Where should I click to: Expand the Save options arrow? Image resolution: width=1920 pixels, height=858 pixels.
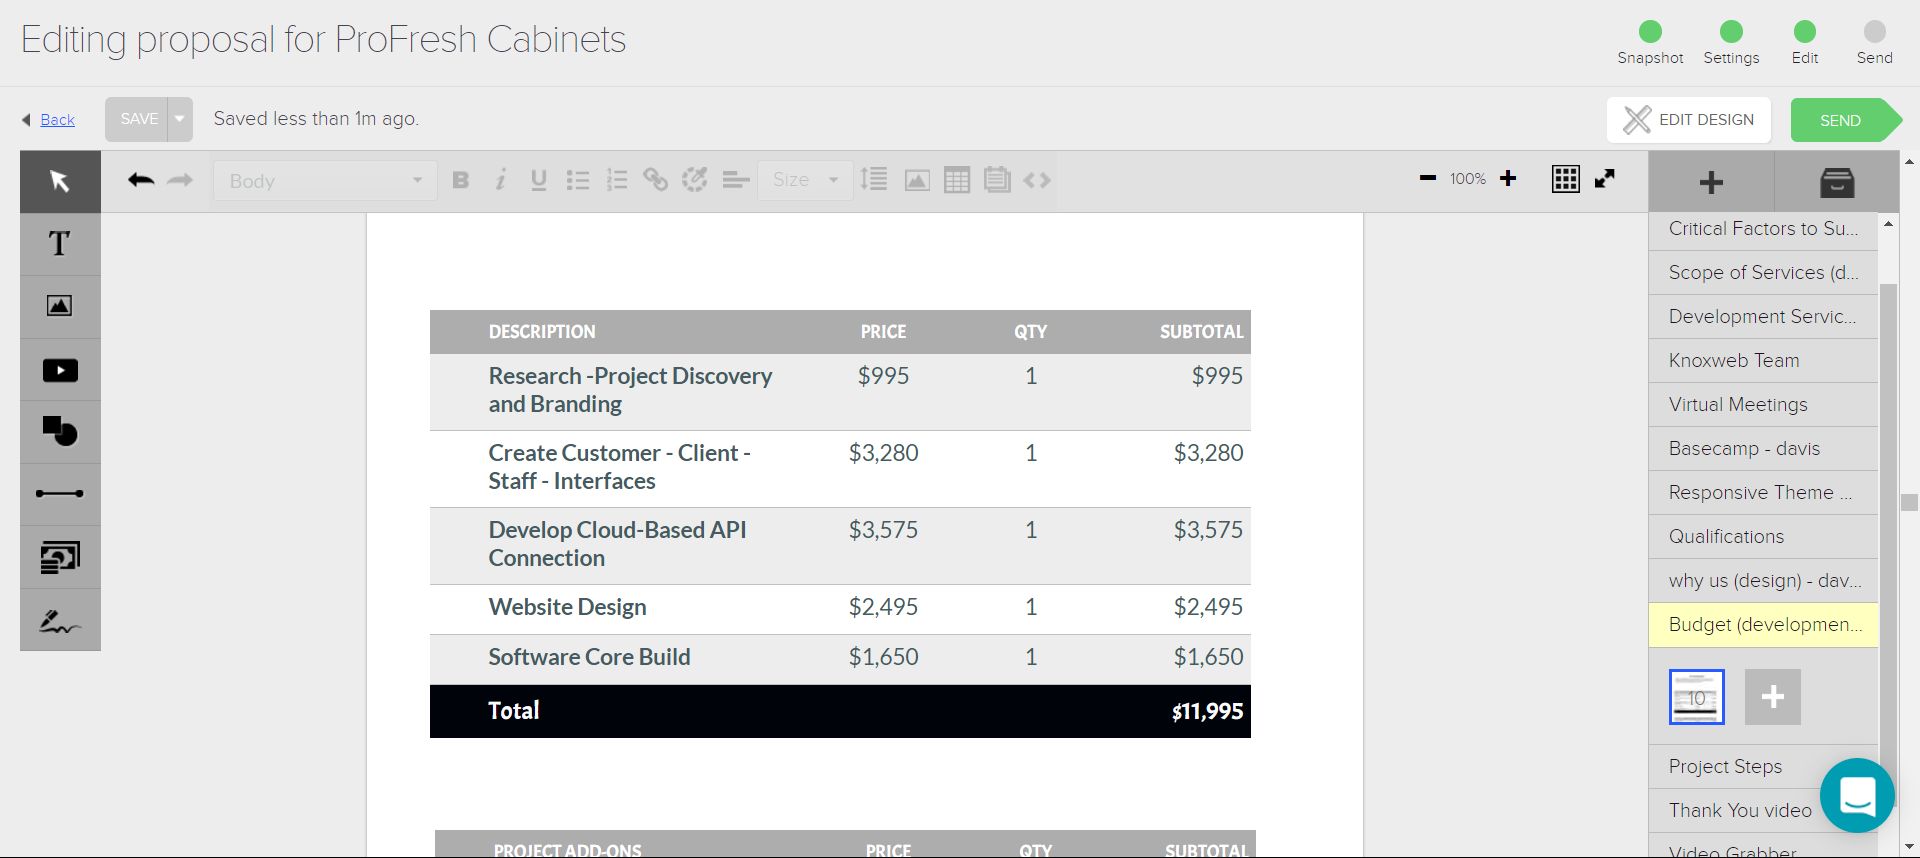[180, 119]
